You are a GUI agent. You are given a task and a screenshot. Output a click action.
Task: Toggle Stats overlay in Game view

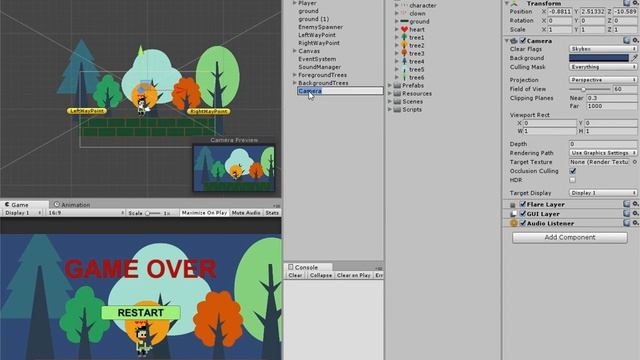click(272, 213)
